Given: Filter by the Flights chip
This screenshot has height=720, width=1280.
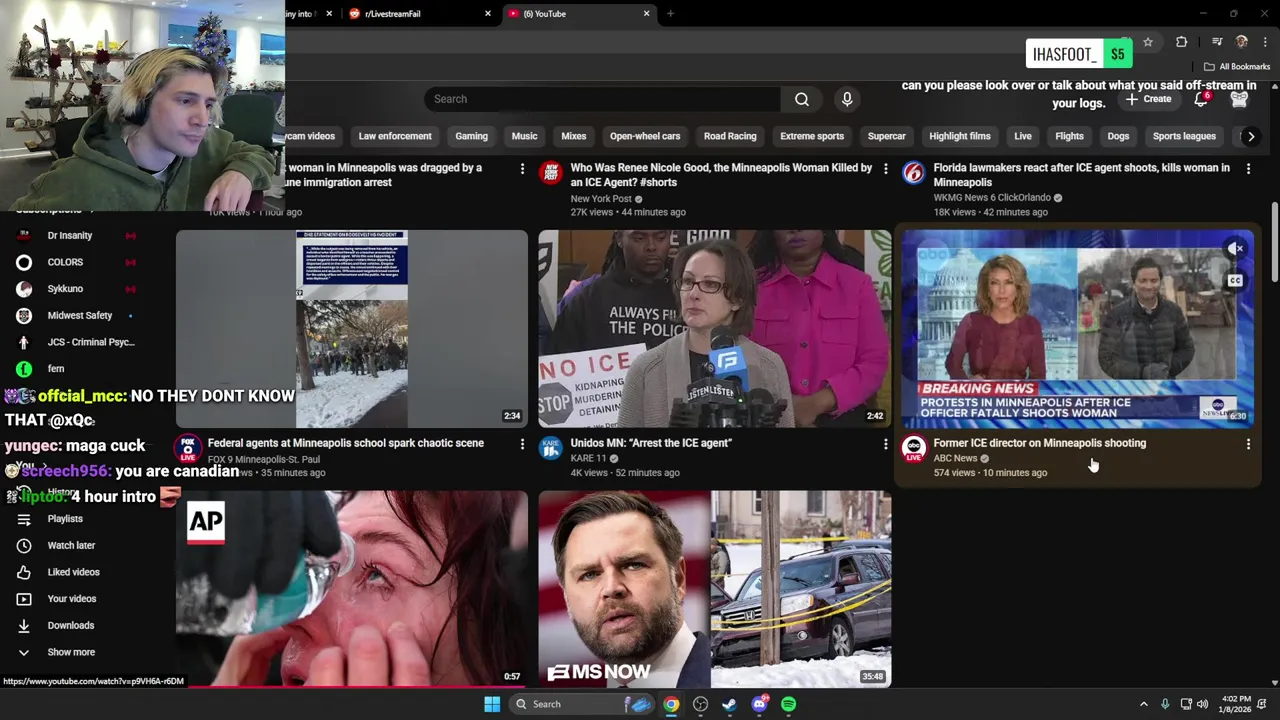Looking at the screenshot, I should pyautogui.click(x=1069, y=136).
